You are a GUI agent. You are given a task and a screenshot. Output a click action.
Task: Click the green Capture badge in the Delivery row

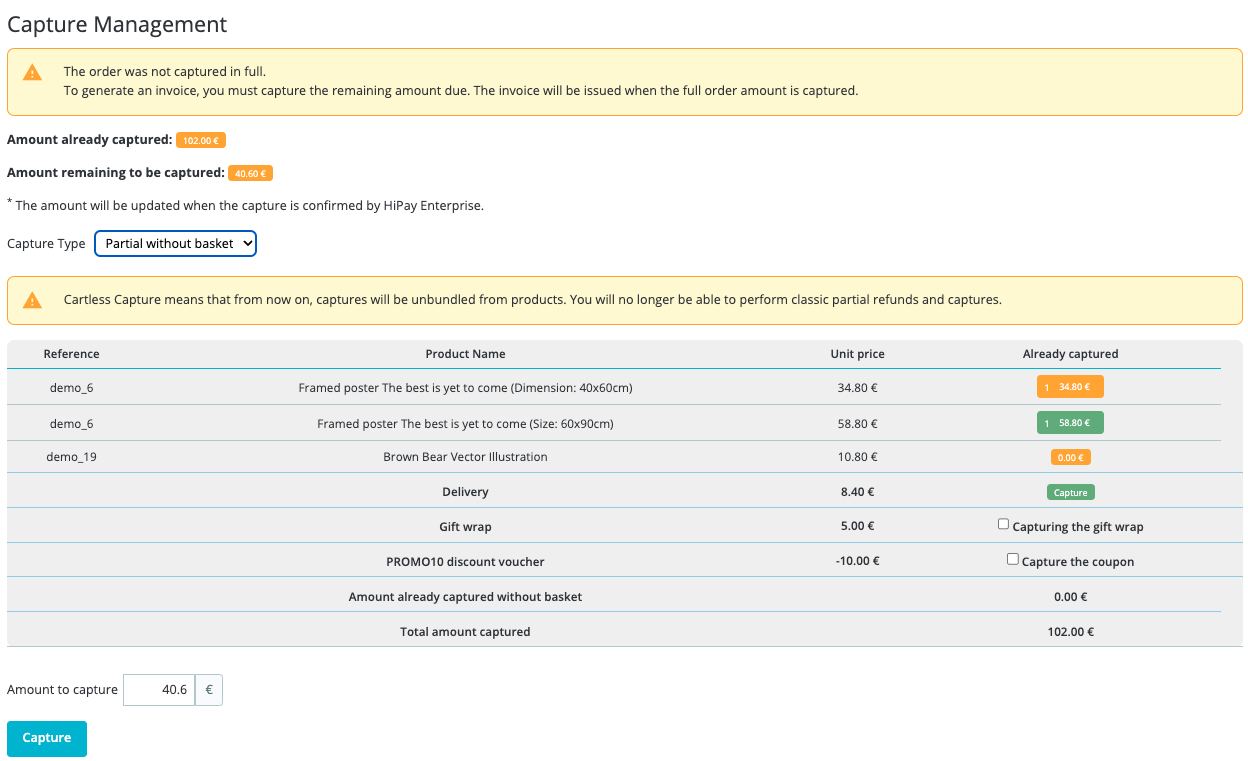(1070, 492)
